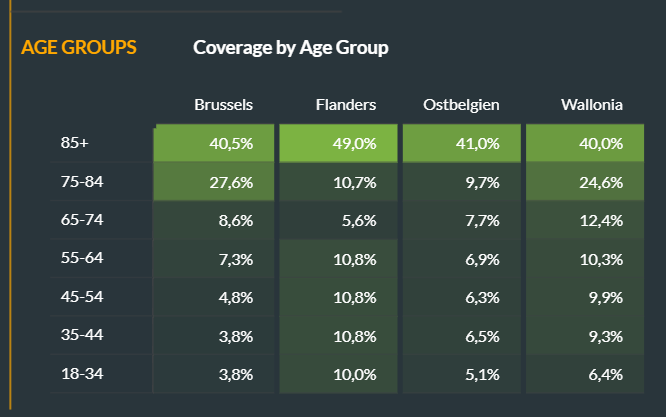Click the 5,1% Ostbelgien cell
This screenshot has width=666, height=417.
click(x=461, y=374)
